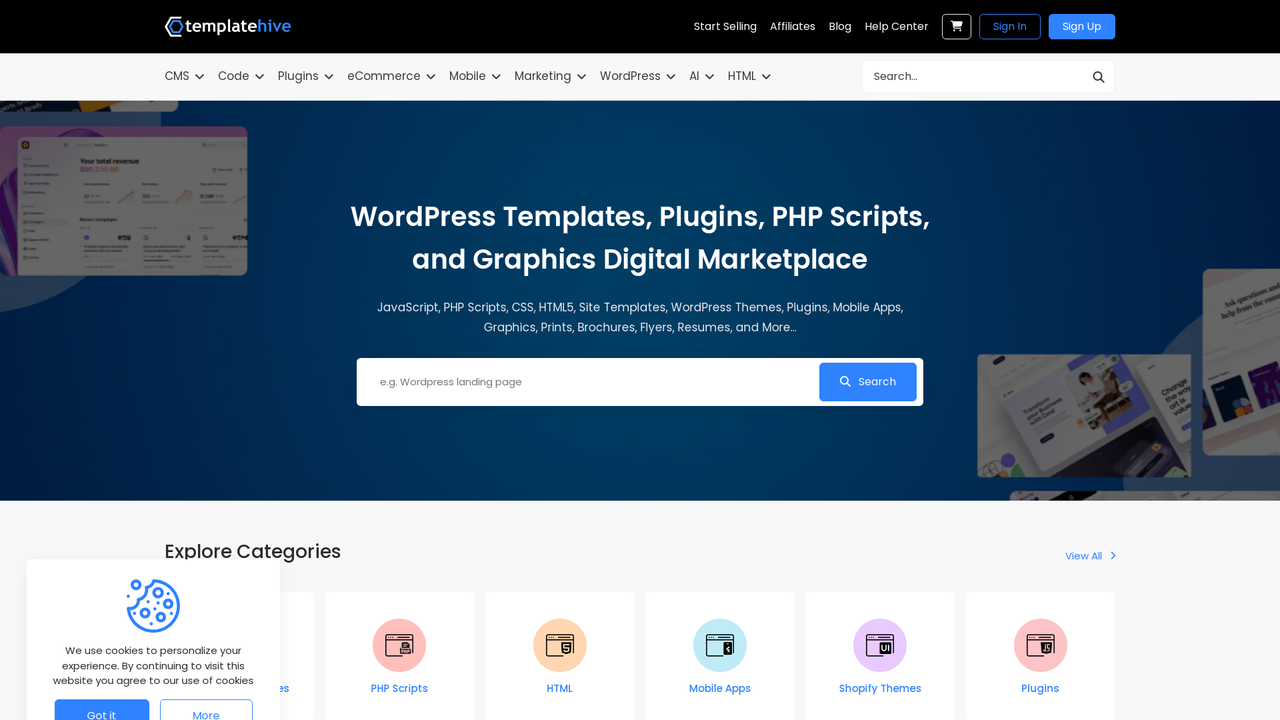Expand the CMS menu
The image size is (1280, 720).
184,76
